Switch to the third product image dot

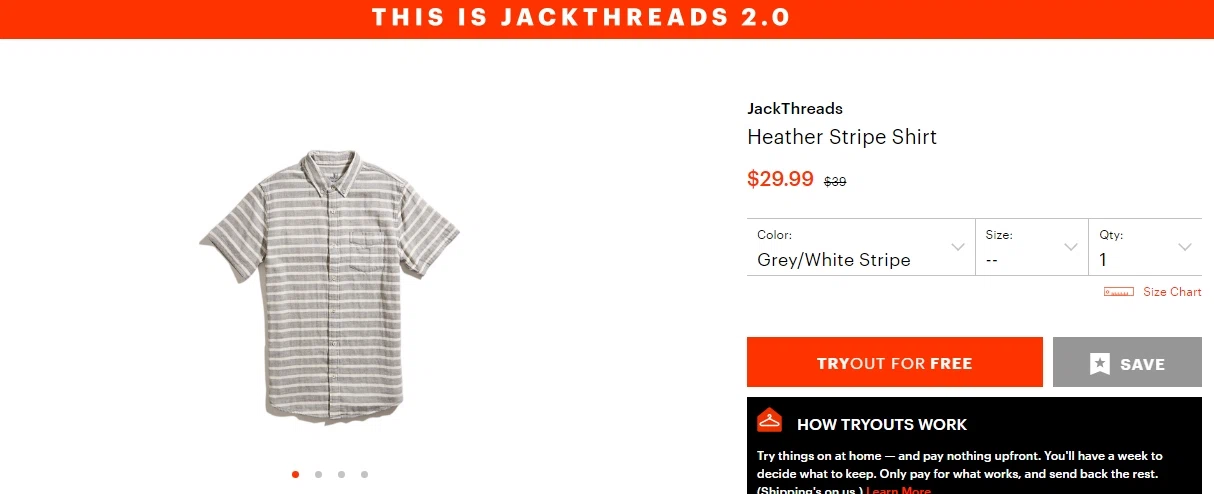(x=341, y=474)
